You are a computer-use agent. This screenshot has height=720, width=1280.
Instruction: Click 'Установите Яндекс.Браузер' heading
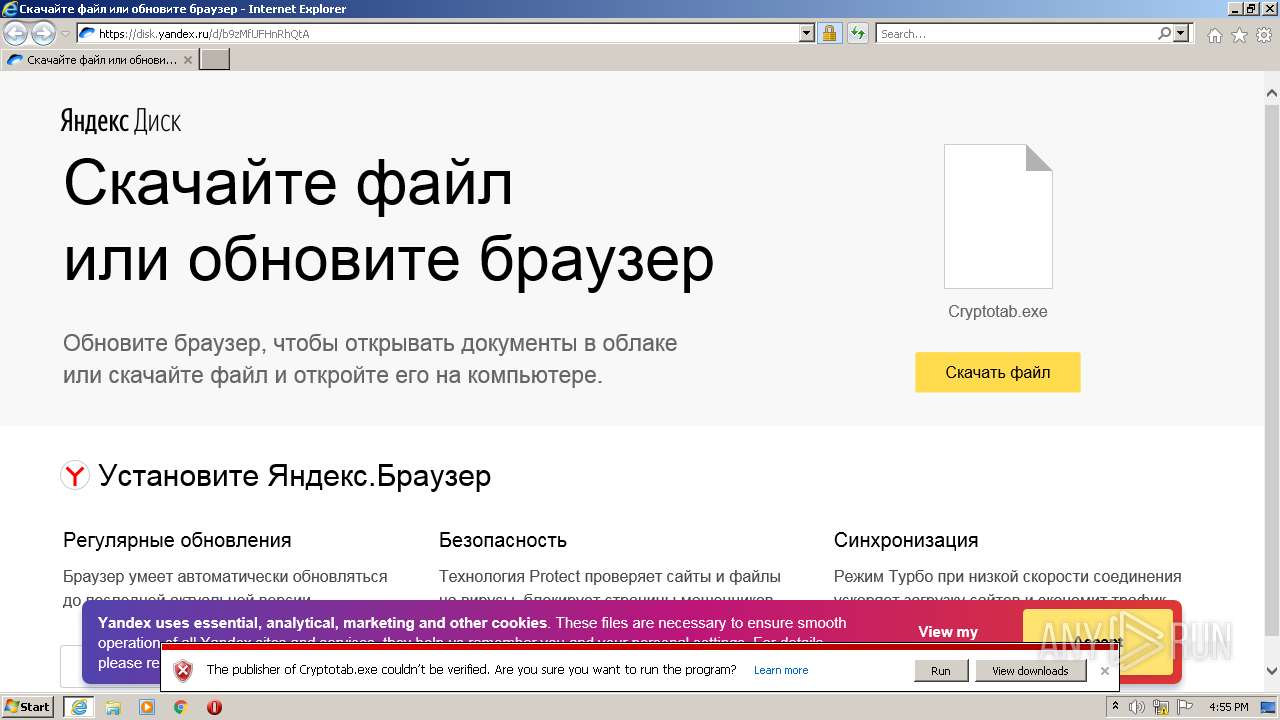pos(295,476)
